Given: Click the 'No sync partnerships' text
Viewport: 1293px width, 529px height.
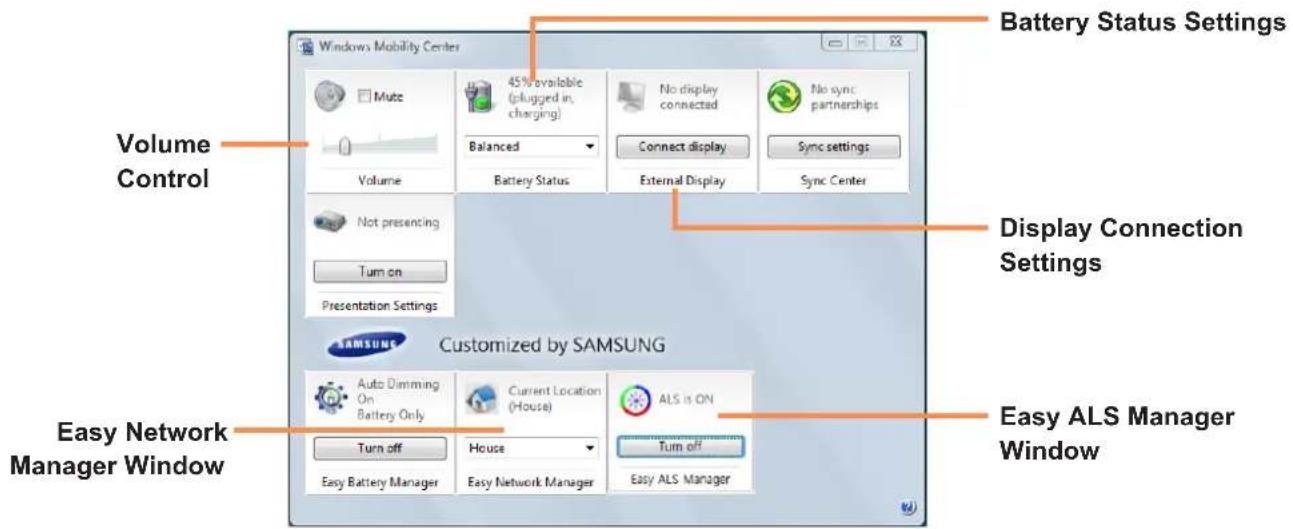Looking at the screenshot, I should coord(844,97).
